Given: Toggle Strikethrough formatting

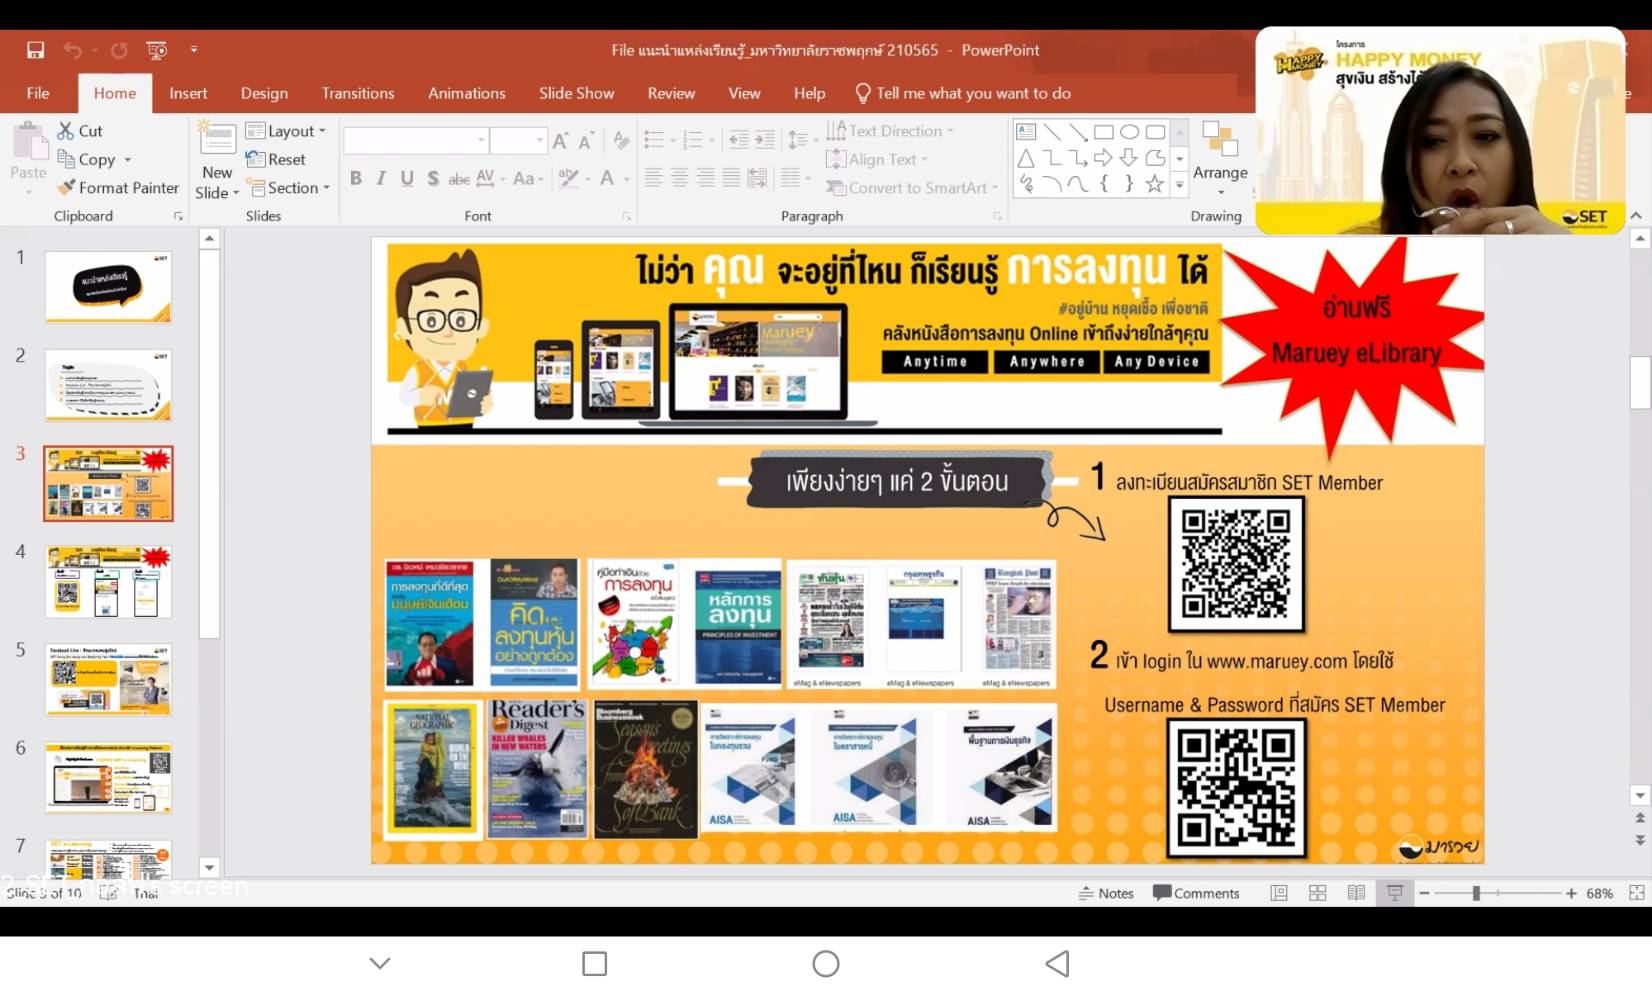Looking at the screenshot, I should [459, 178].
